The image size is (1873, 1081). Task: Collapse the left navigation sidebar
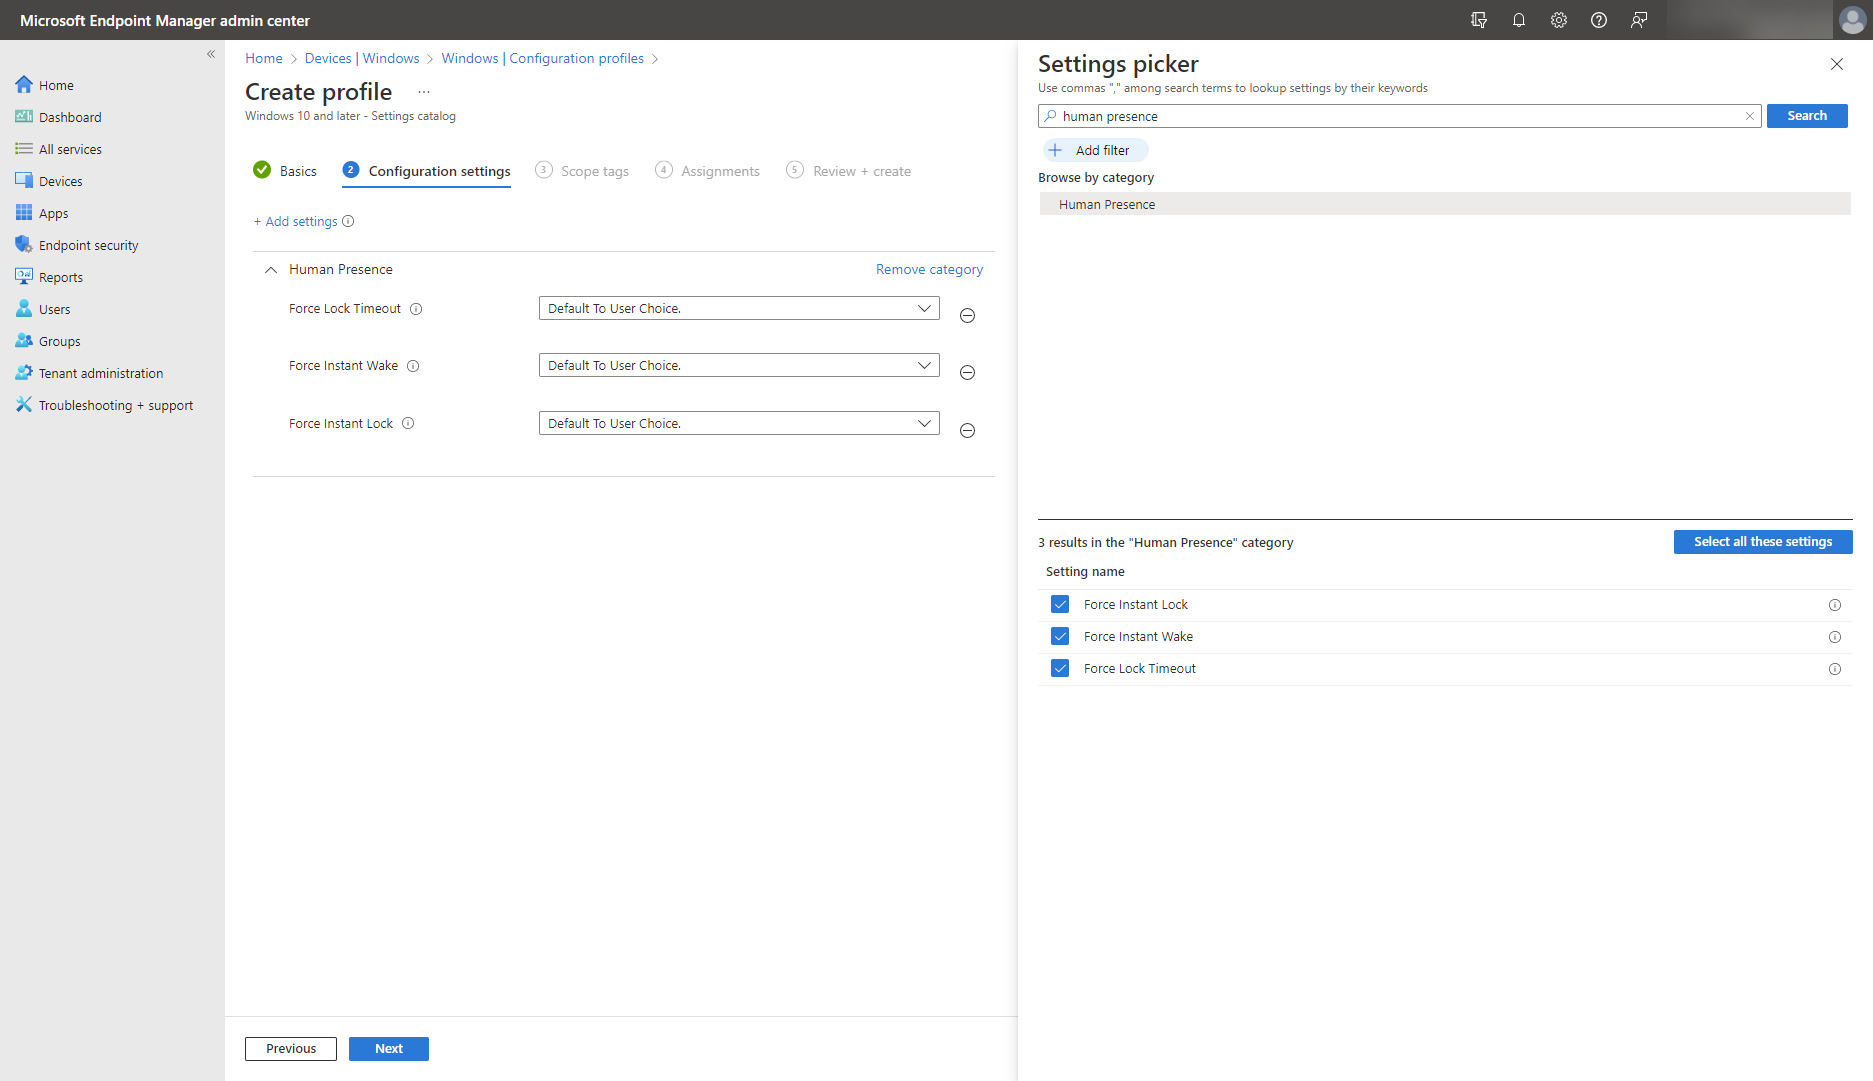(211, 54)
